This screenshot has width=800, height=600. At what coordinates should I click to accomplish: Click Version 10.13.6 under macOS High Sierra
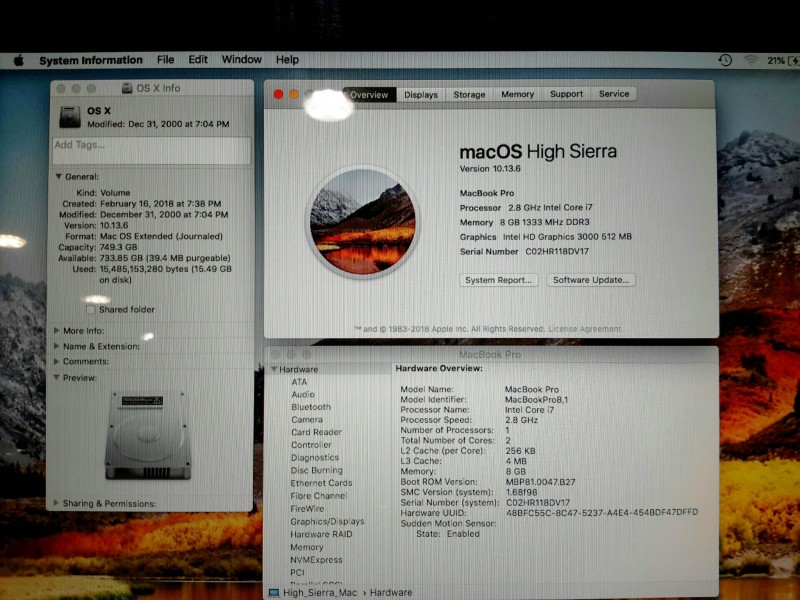490,169
